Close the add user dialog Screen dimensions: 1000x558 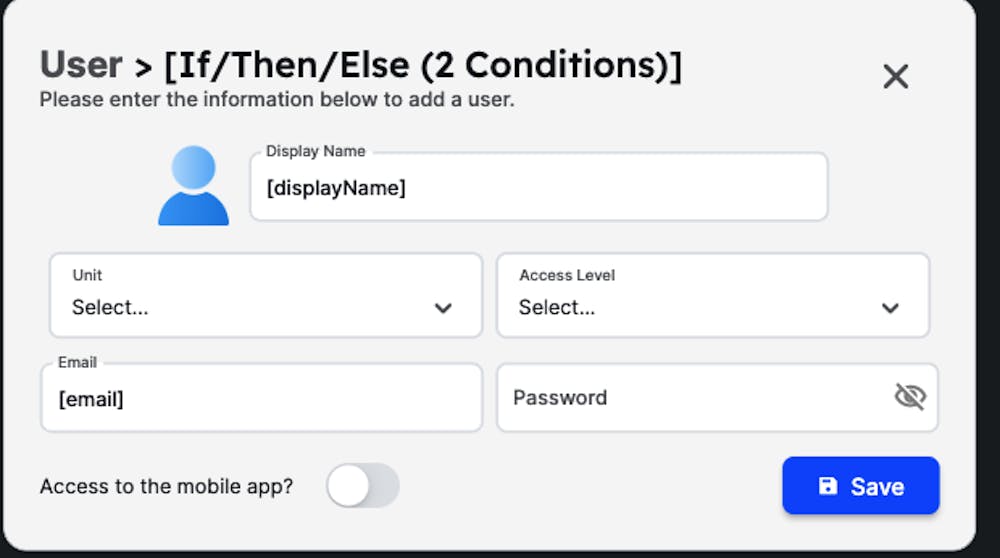click(x=895, y=77)
